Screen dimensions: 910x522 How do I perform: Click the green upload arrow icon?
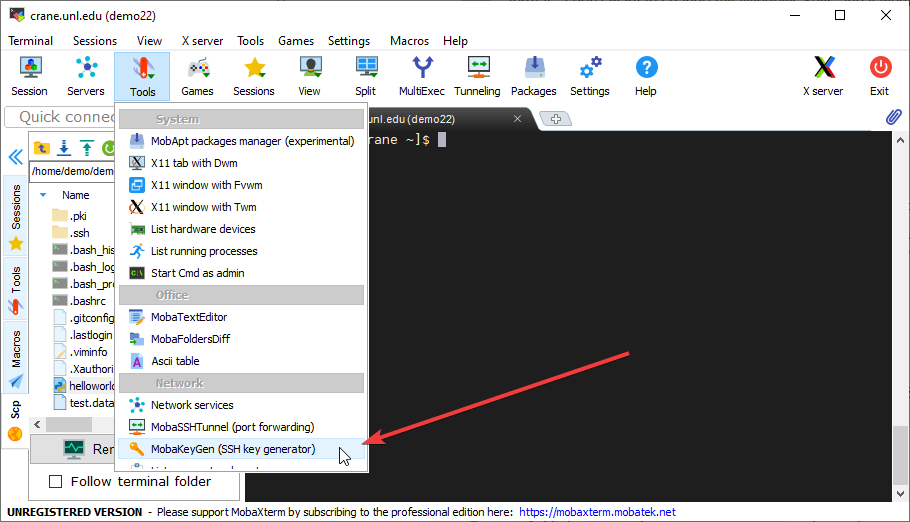click(x=86, y=148)
